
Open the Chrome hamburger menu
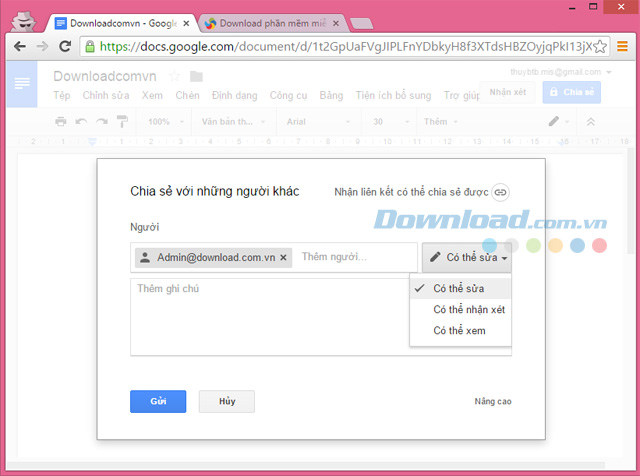[622, 47]
